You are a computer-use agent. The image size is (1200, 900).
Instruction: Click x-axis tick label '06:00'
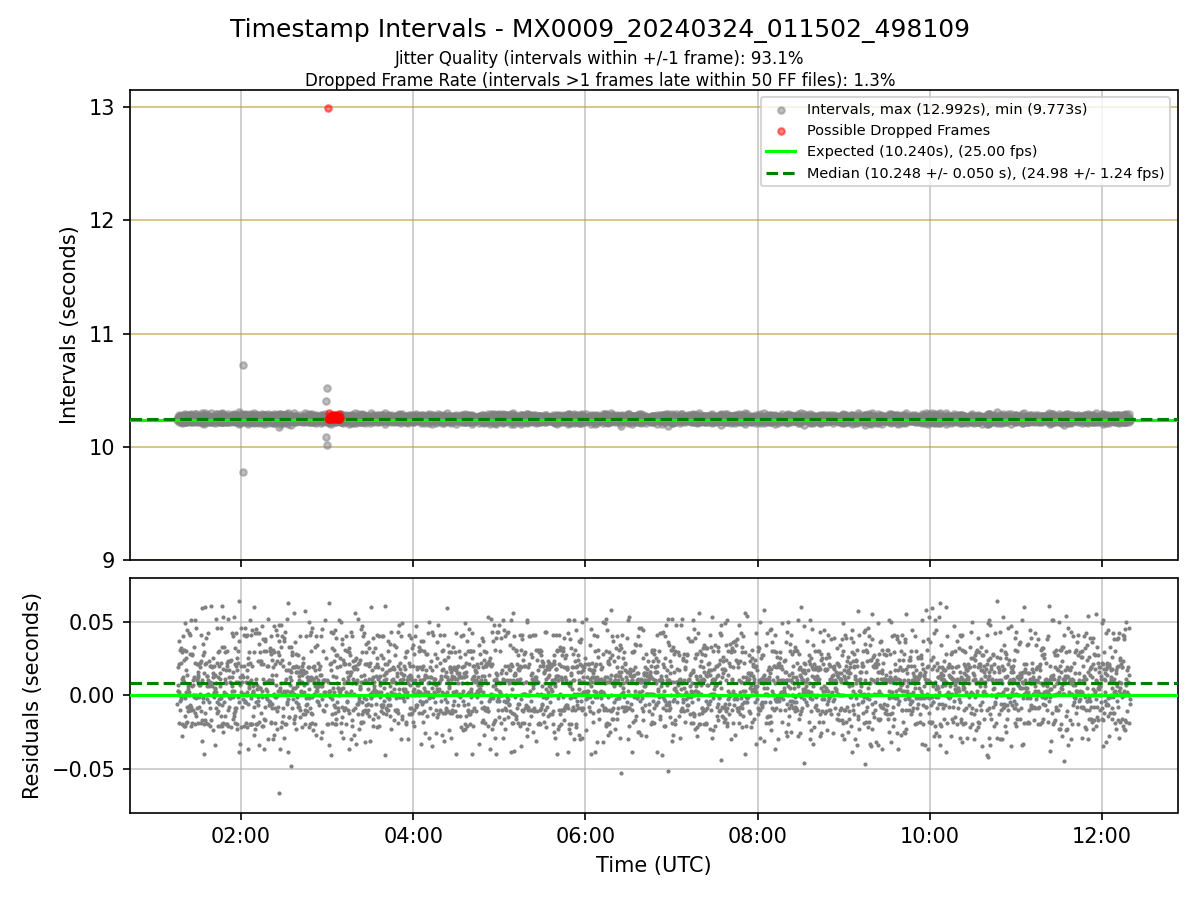[585, 834]
